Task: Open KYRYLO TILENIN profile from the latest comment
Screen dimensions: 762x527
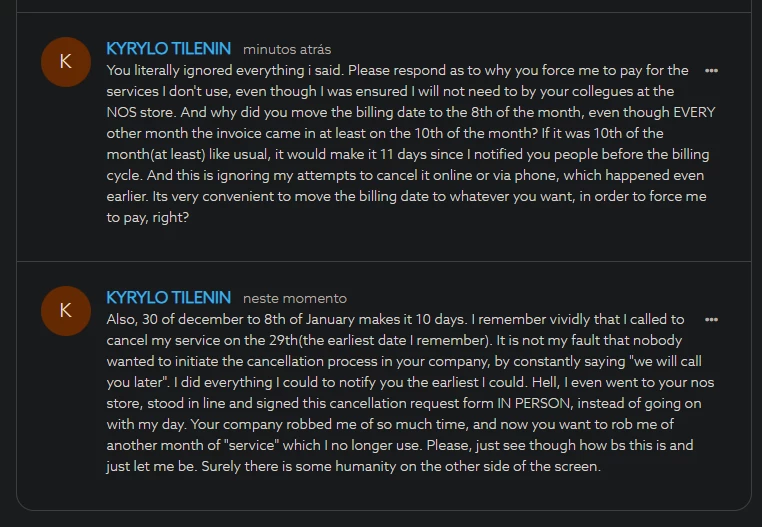Action: (168, 298)
